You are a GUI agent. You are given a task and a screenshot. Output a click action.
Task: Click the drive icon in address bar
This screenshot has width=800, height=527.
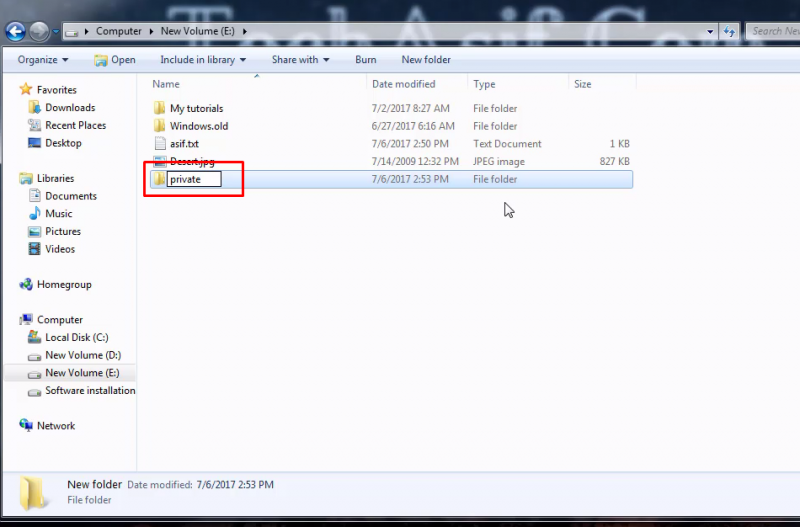tap(72, 32)
